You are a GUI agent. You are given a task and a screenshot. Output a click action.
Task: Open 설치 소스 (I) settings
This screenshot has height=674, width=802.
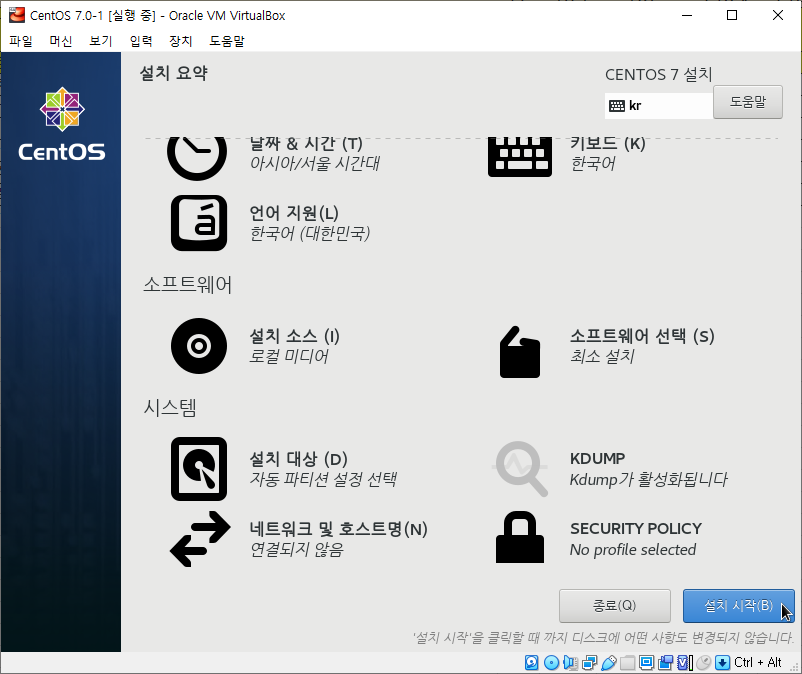tap(295, 336)
